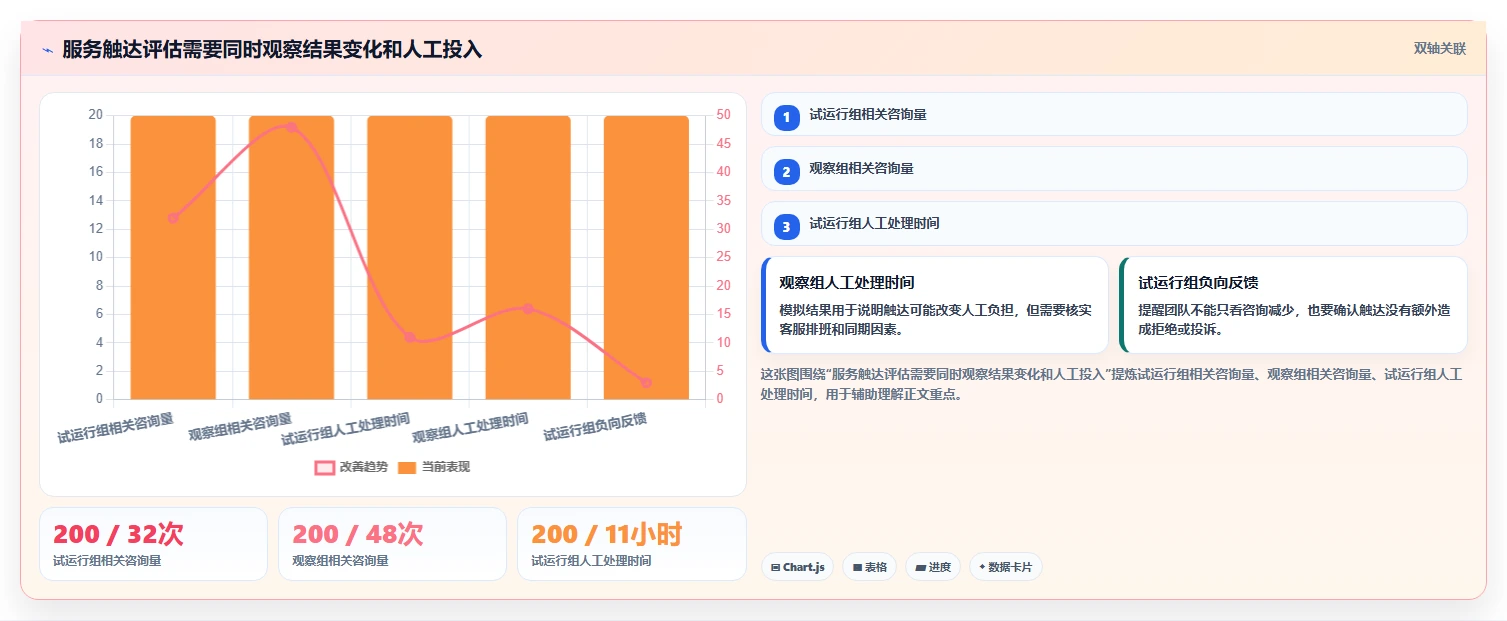Image resolution: width=1507 pixels, height=621 pixels.
Task: Select the 观察组相关咨询量 list item
Action: tap(1114, 169)
